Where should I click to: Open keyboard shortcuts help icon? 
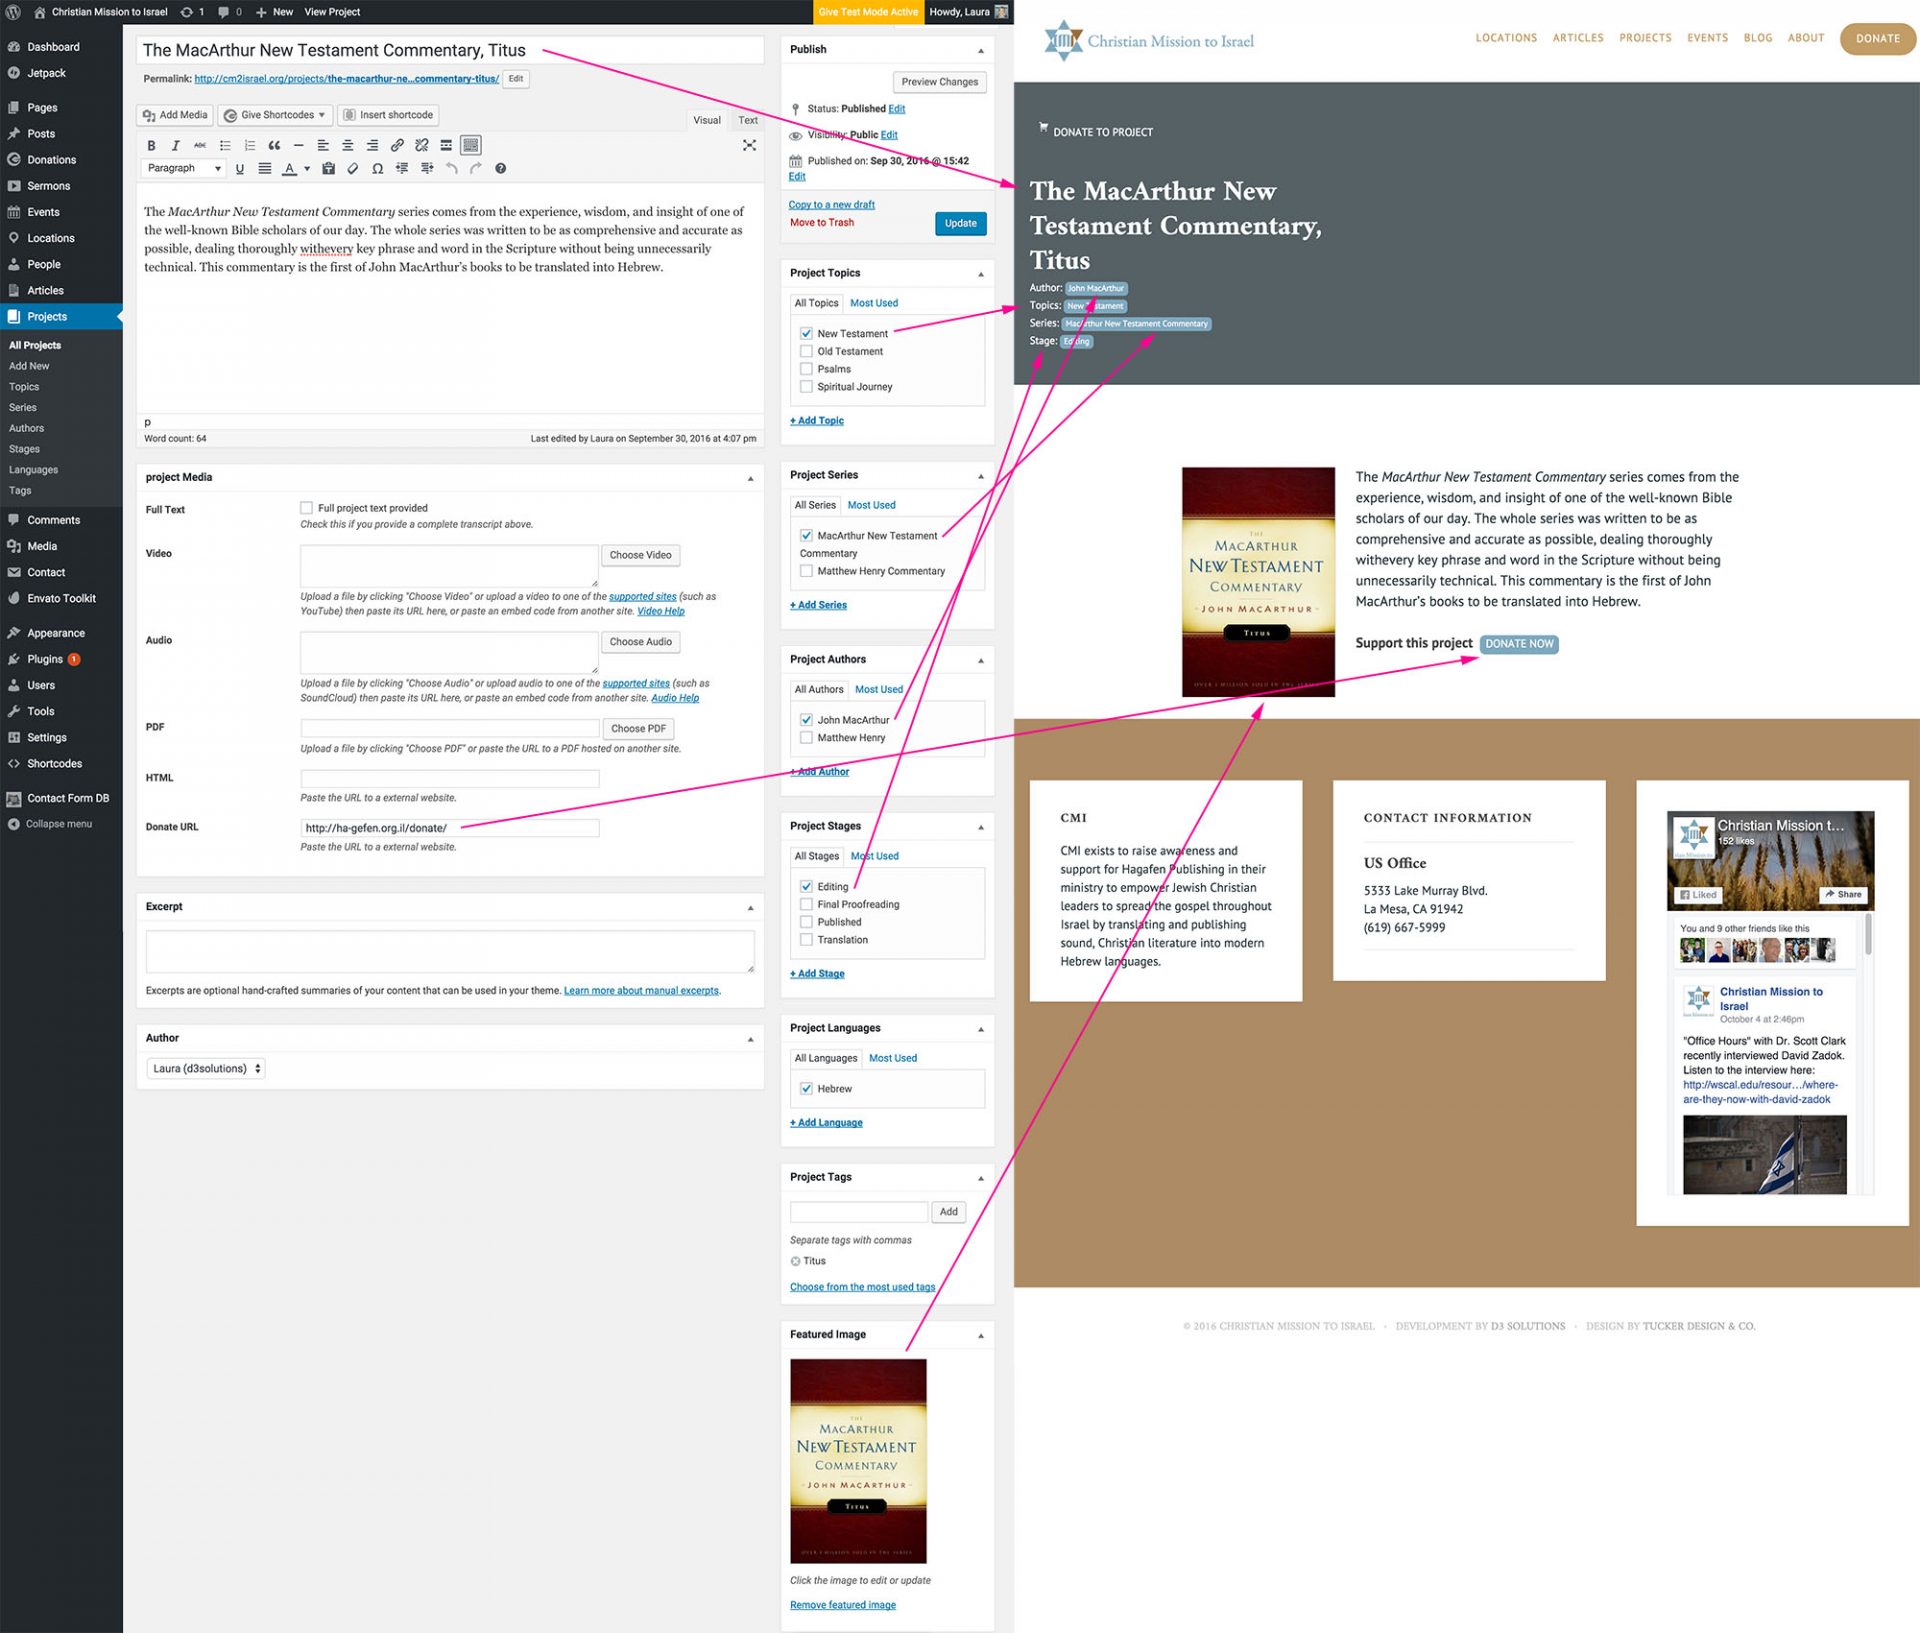[501, 169]
